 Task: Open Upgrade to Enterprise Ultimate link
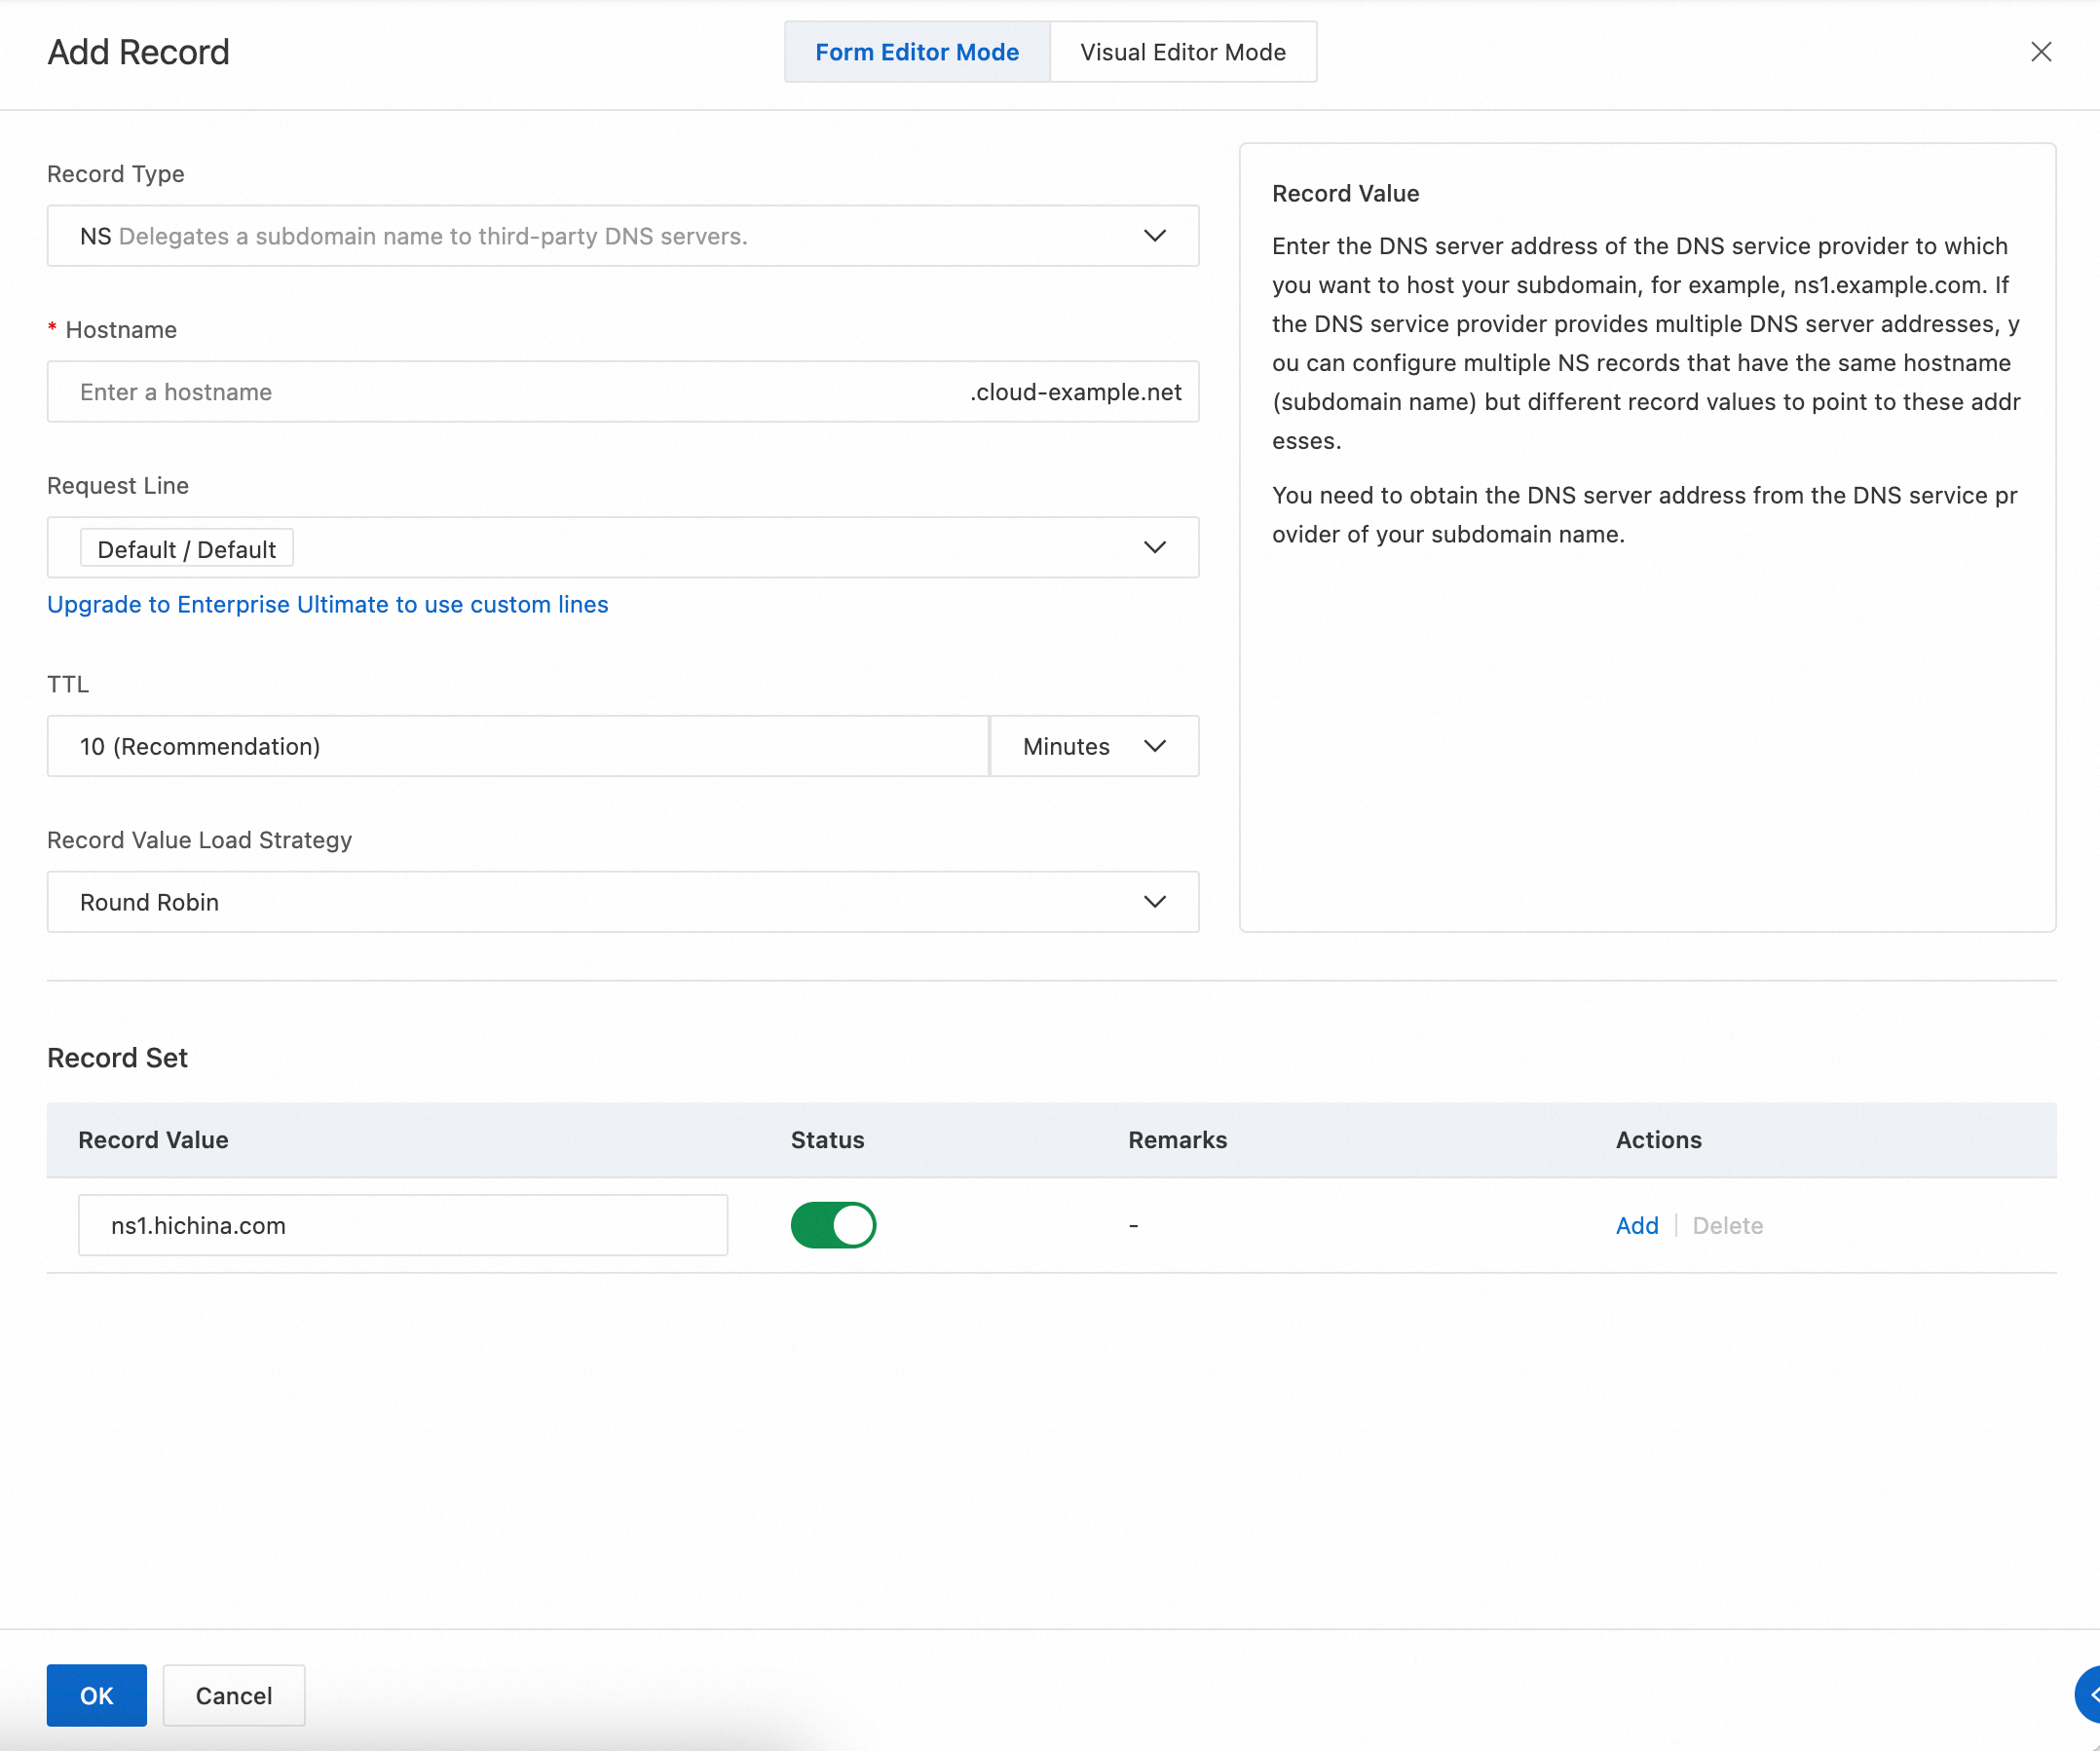pos(327,604)
